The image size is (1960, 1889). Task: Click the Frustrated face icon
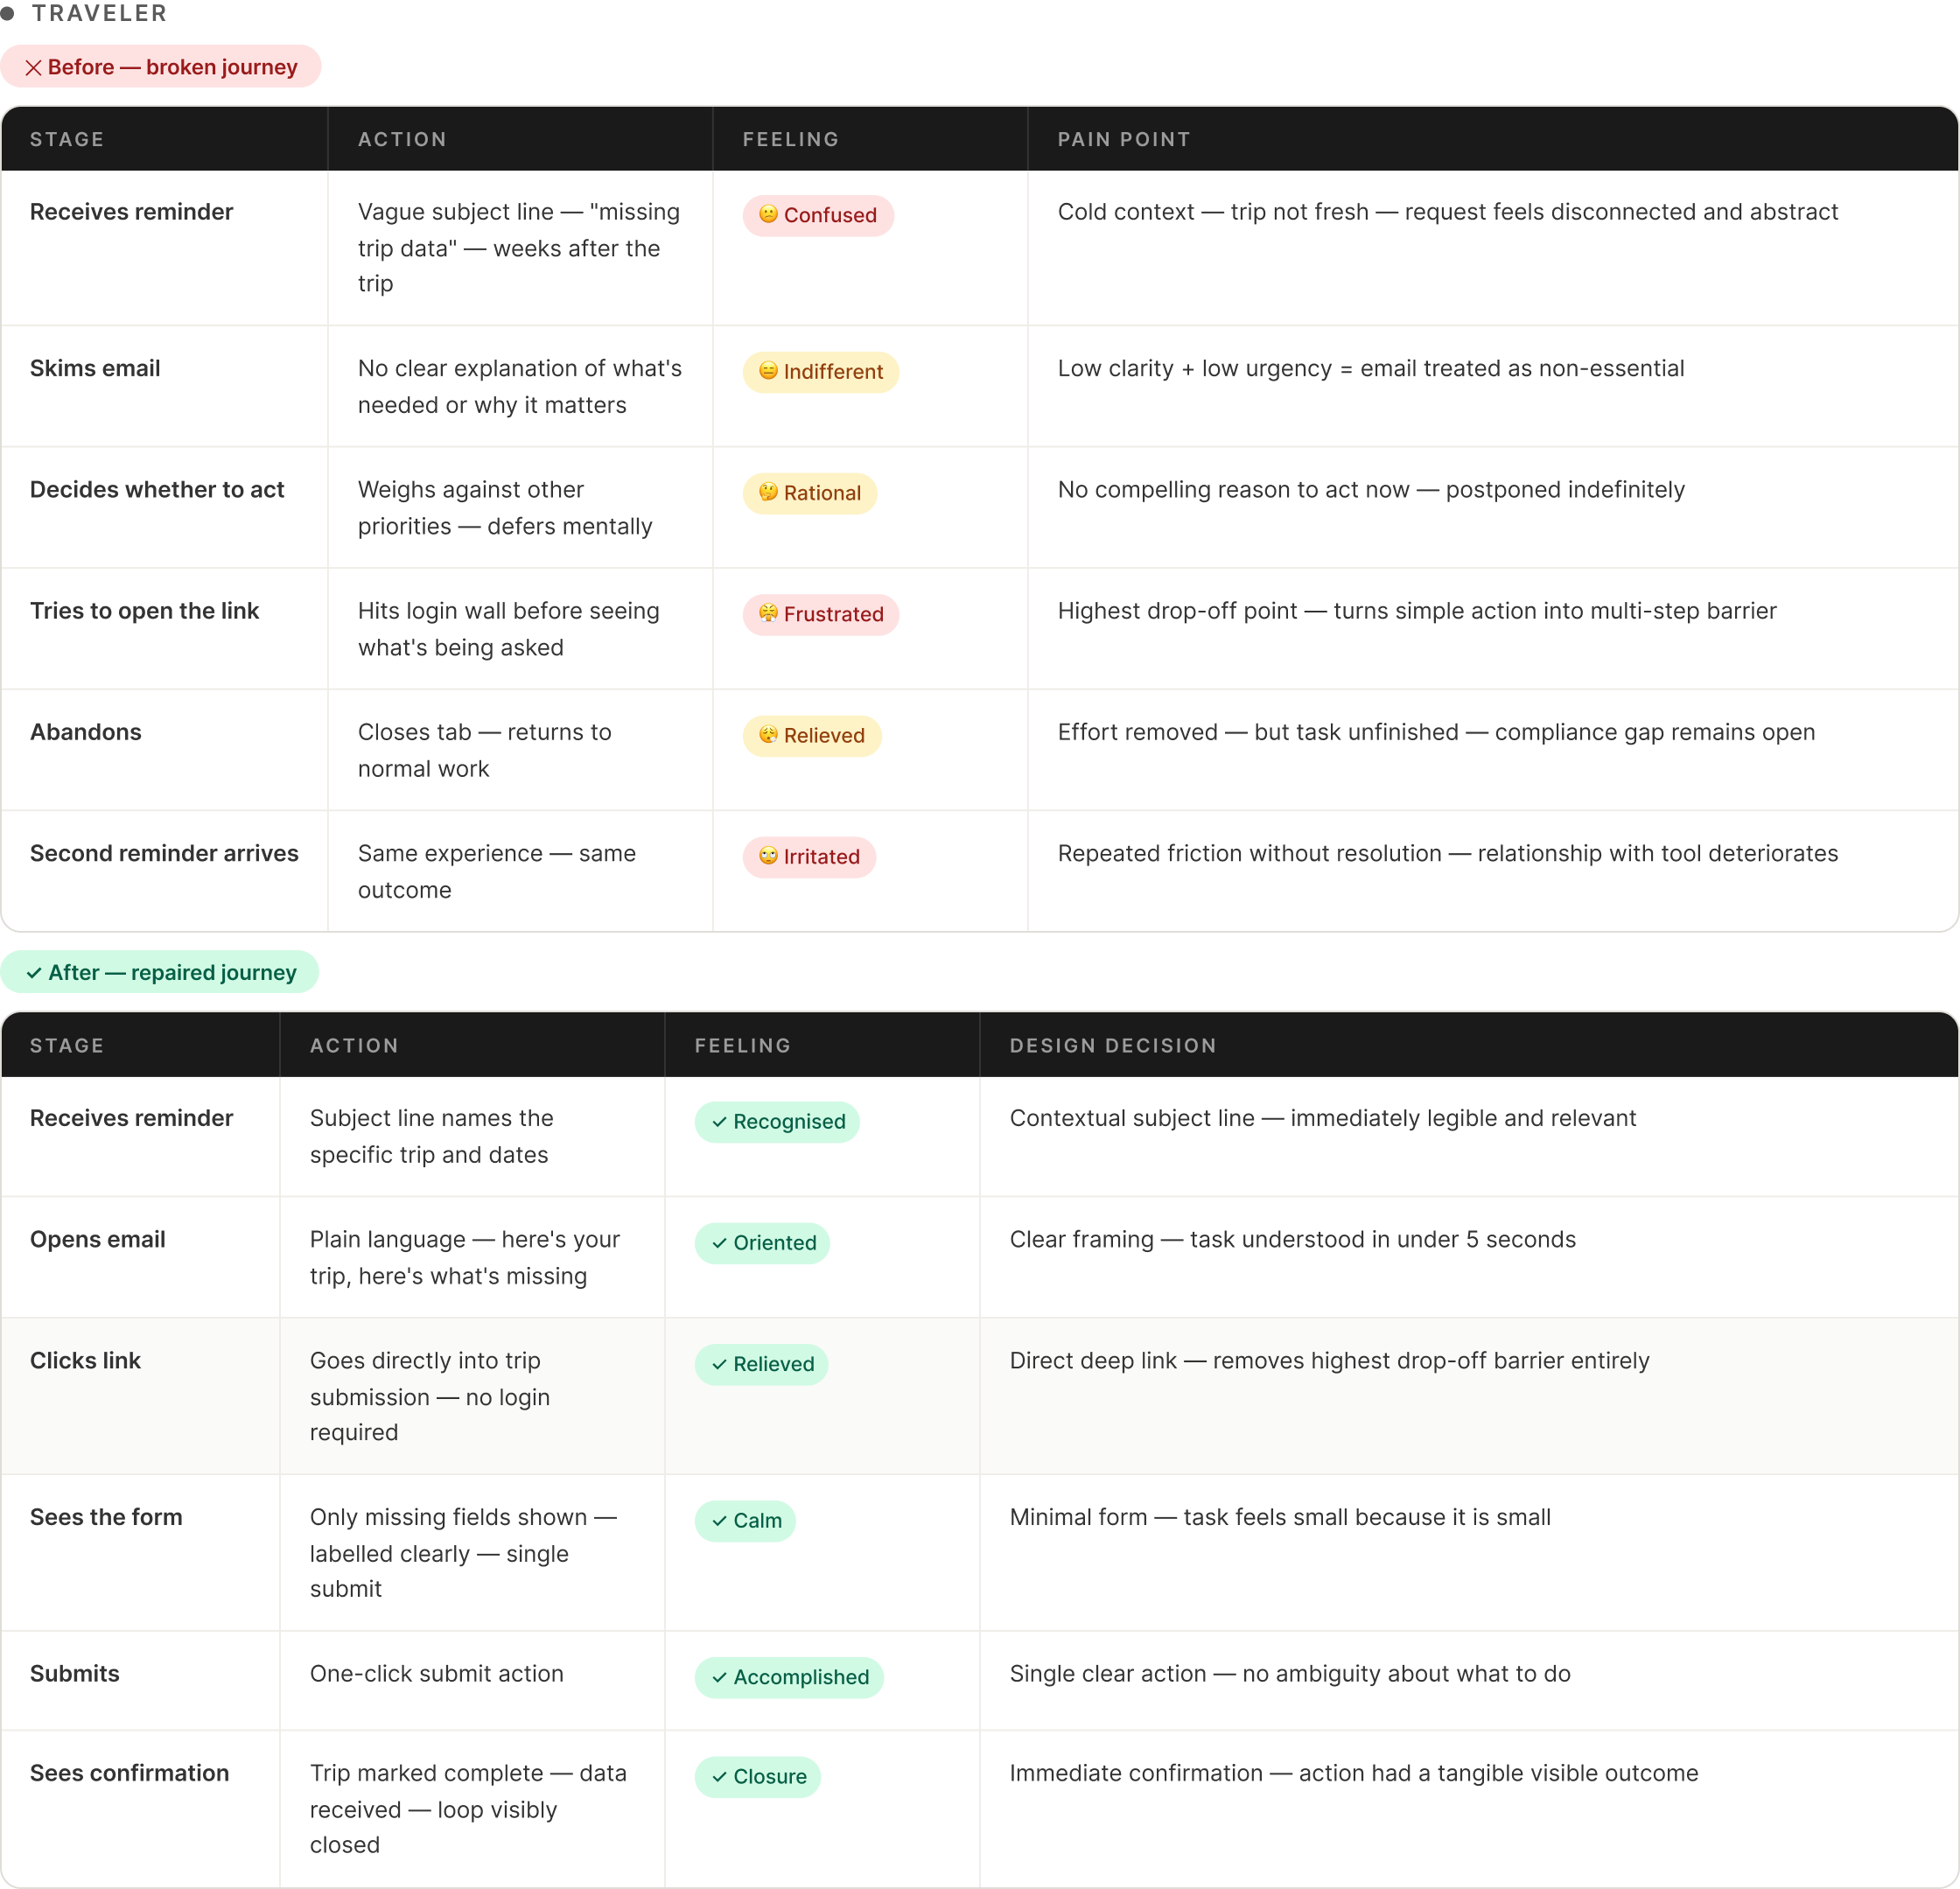(x=768, y=613)
